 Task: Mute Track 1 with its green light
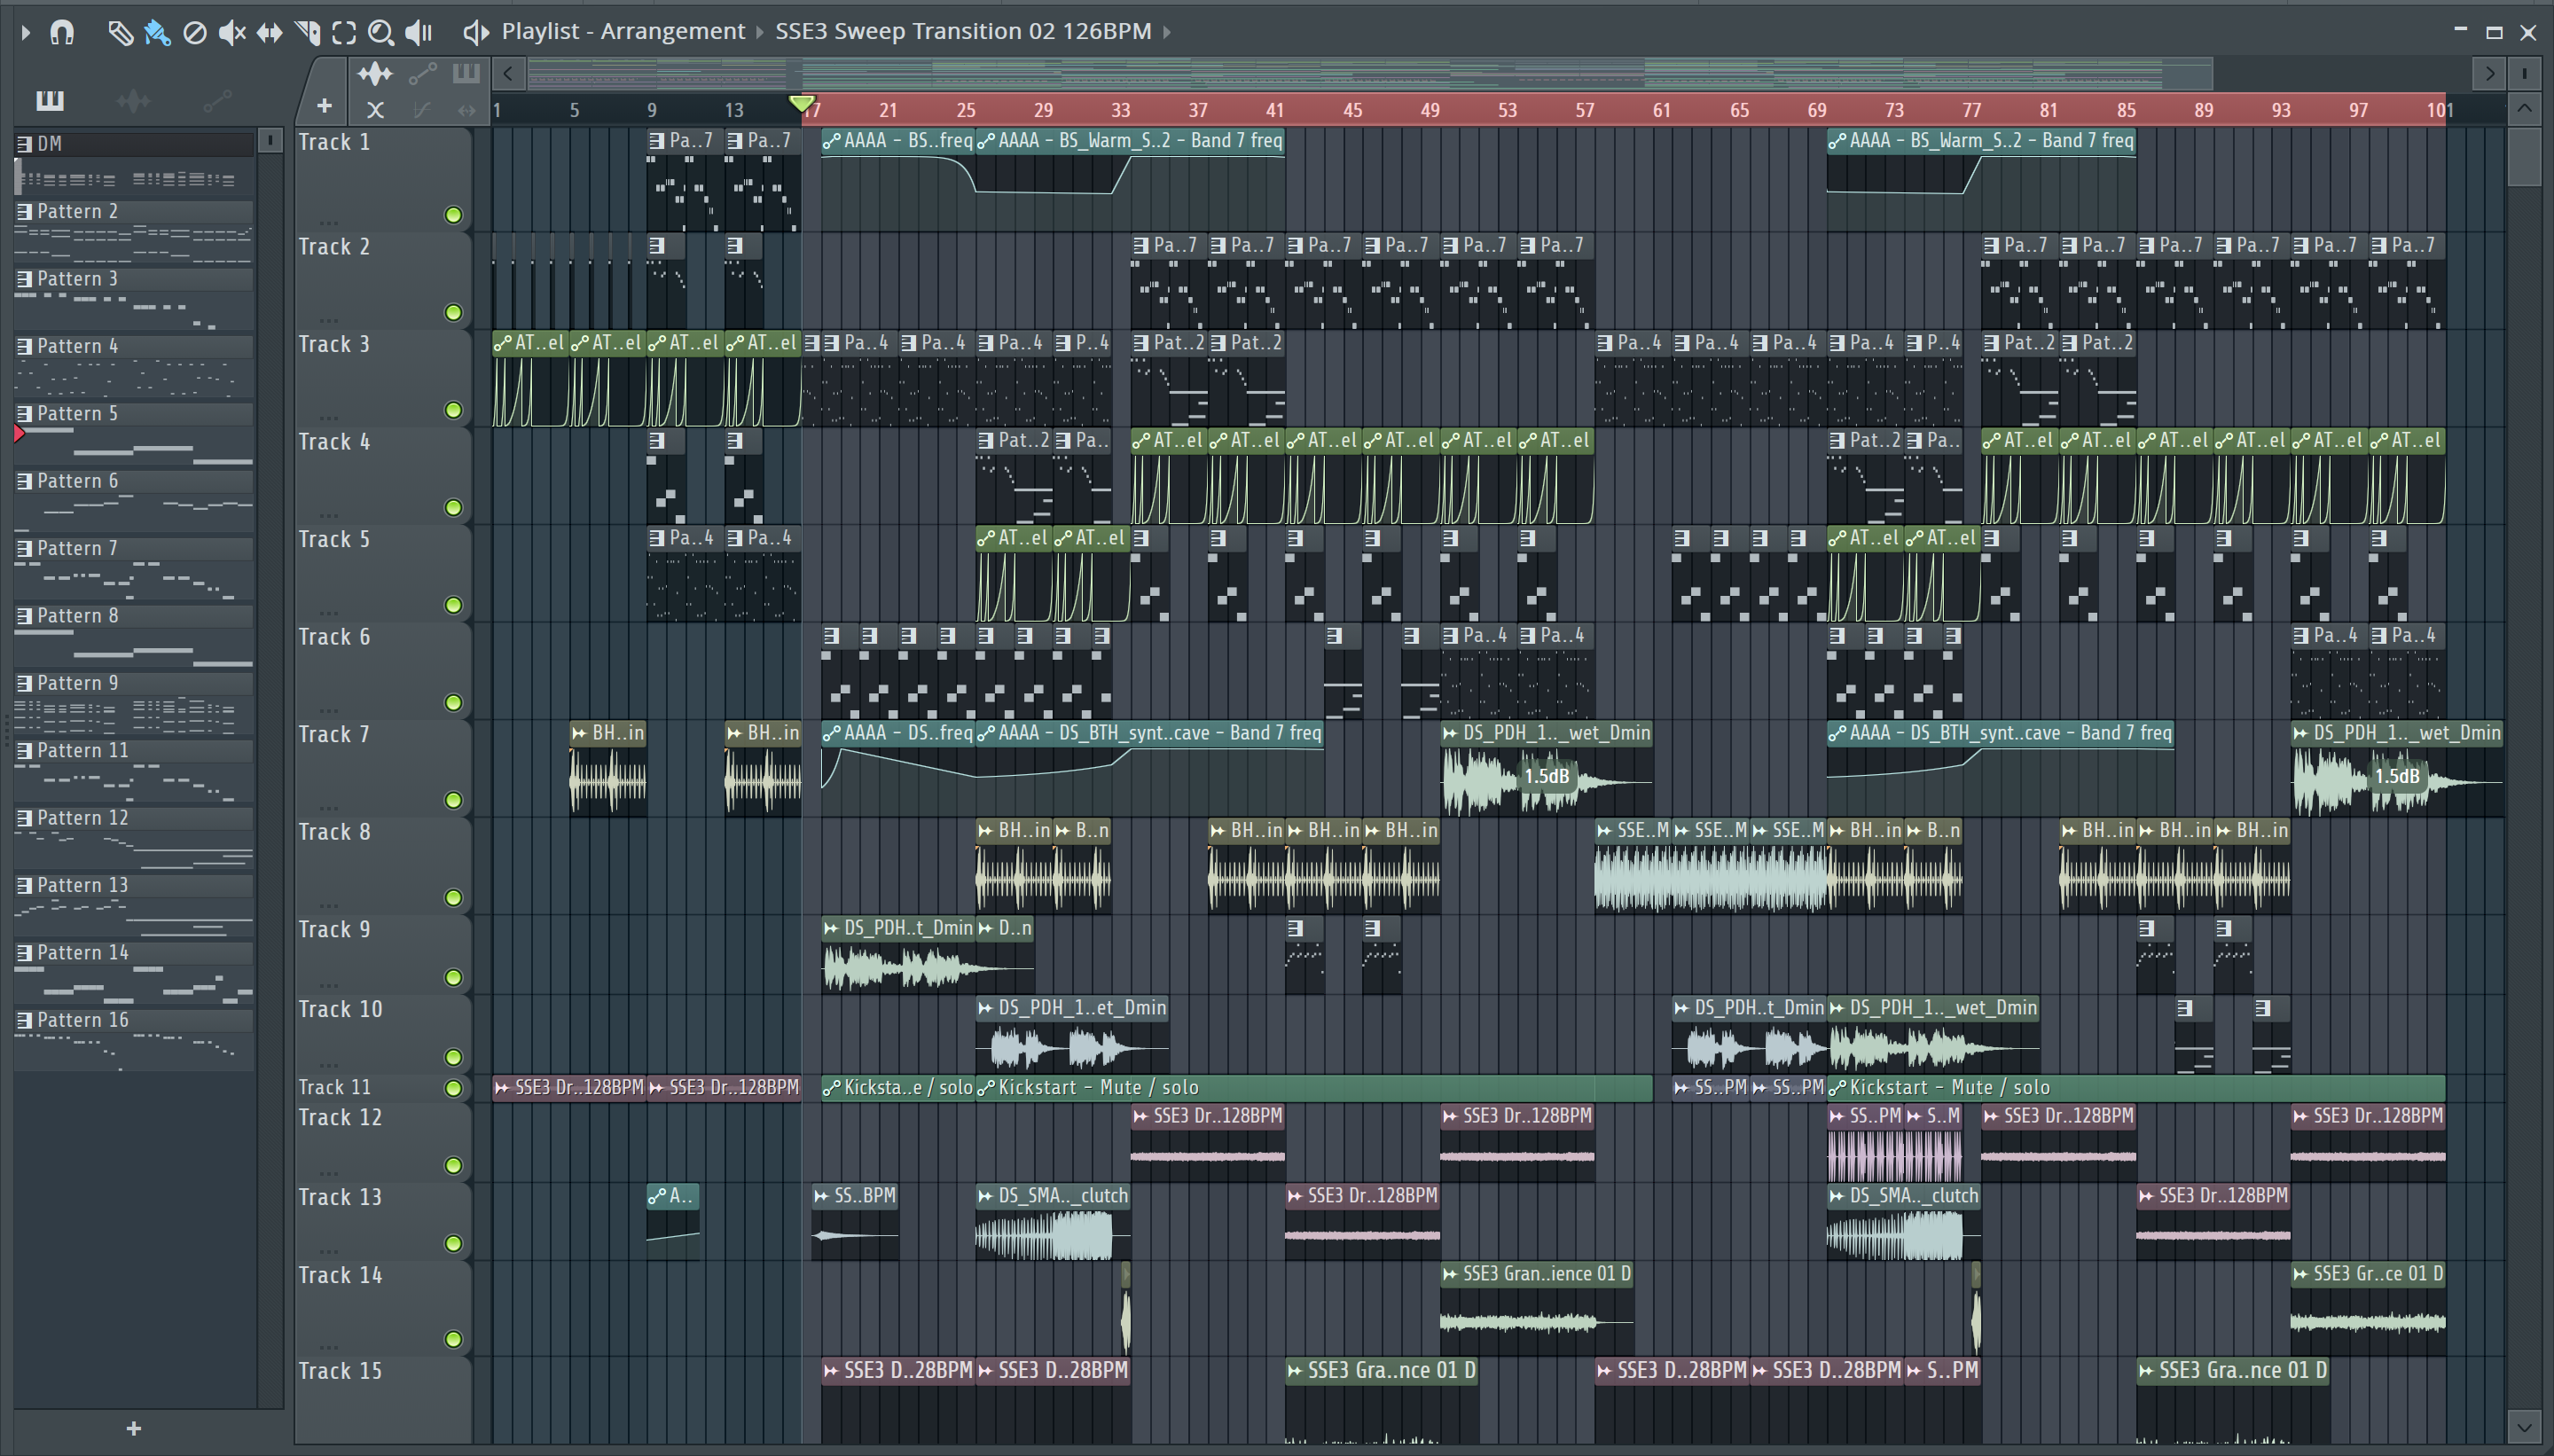click(x=453, y=215)
